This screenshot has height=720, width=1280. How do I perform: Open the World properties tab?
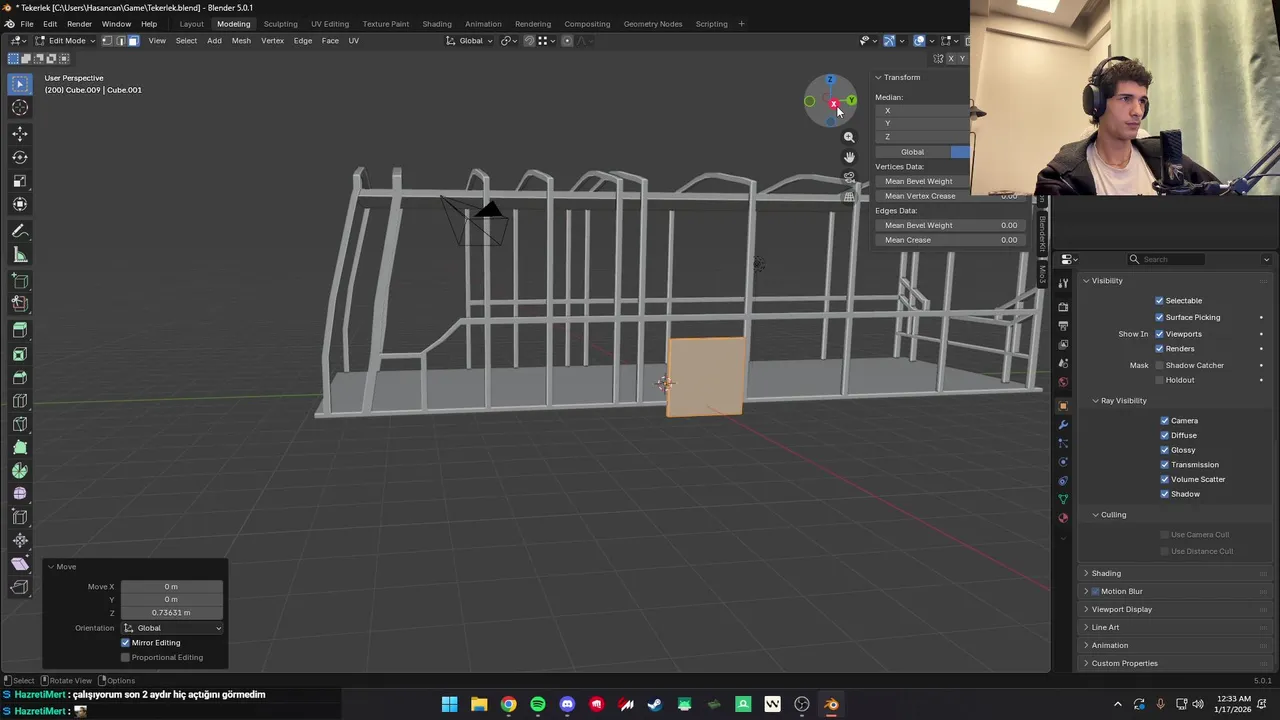(1063, 382)
